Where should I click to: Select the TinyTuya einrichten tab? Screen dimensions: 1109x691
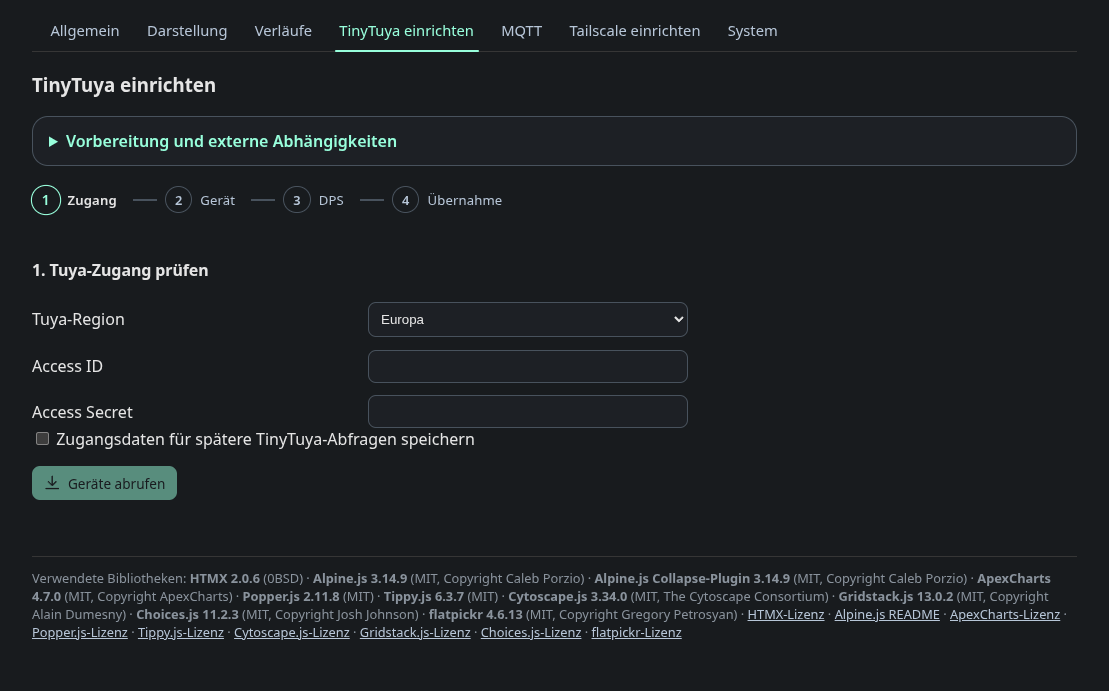coord(406,31)
